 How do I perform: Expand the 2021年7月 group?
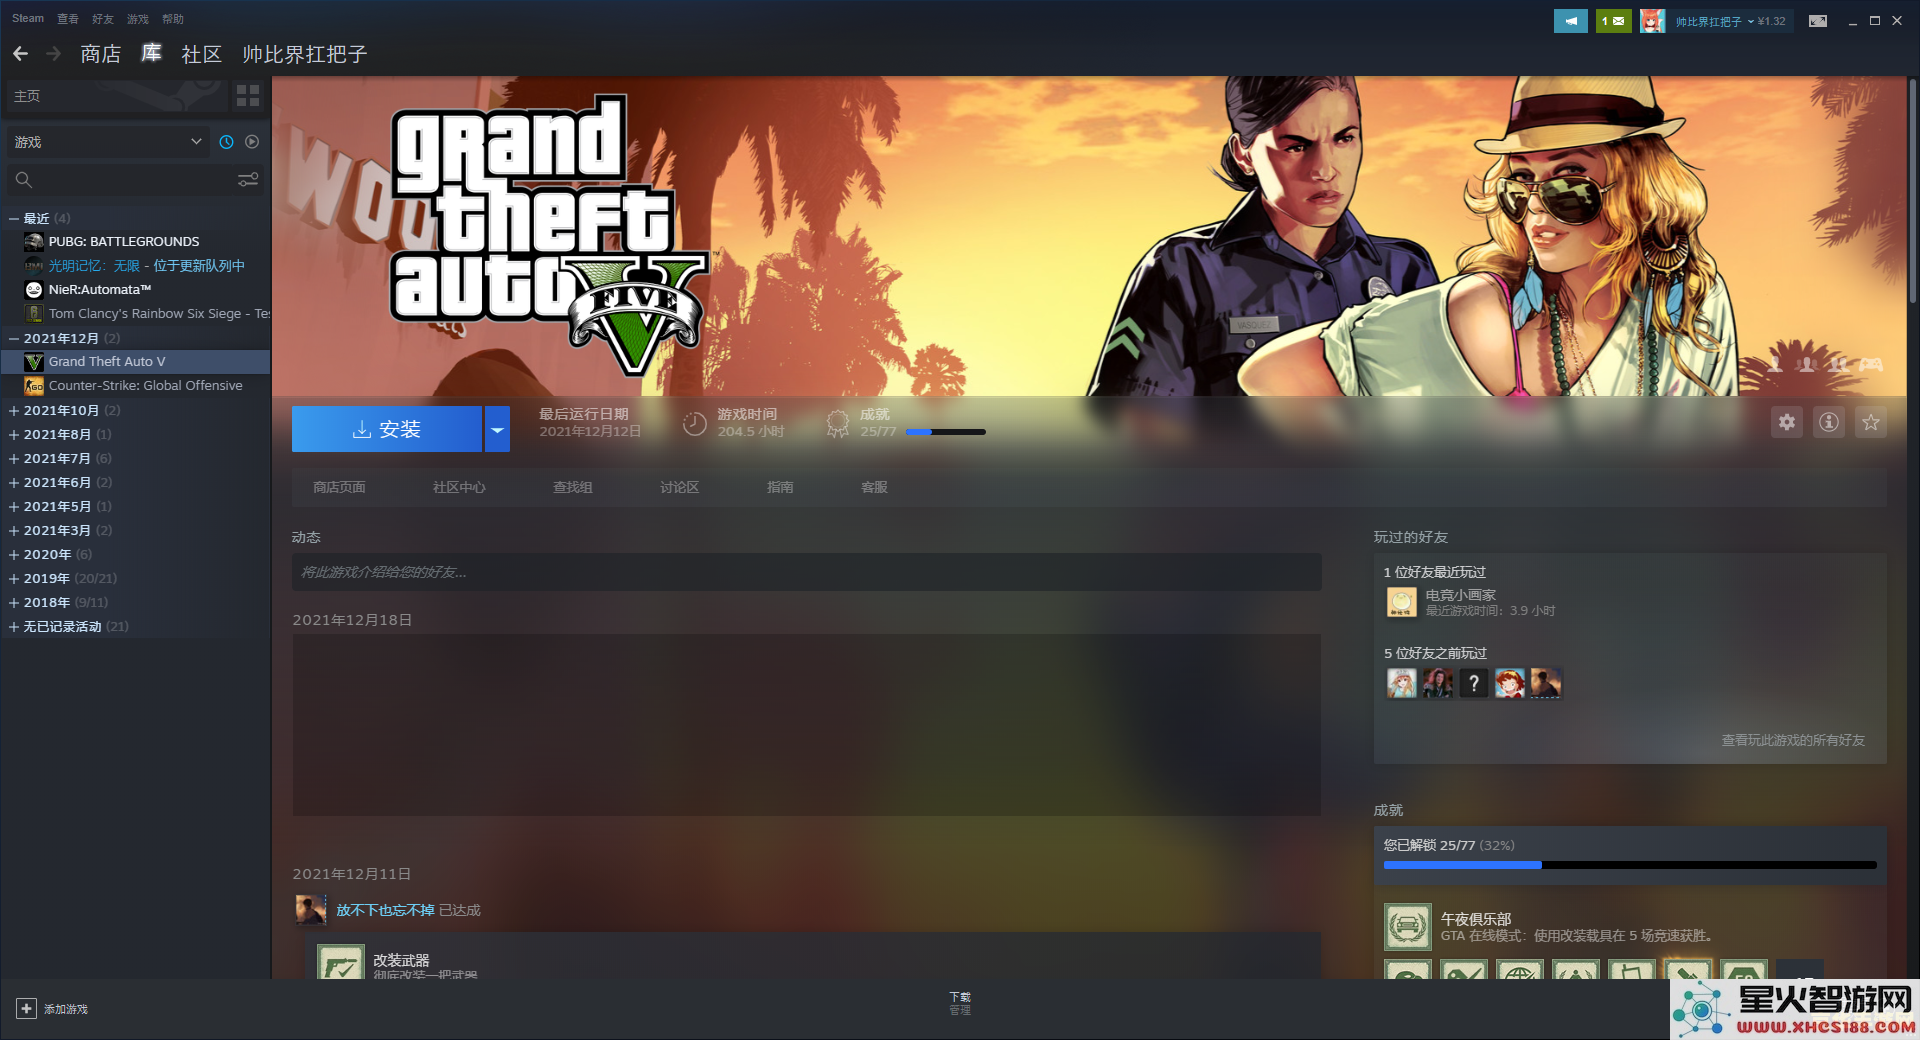click(x=14, y=458)
